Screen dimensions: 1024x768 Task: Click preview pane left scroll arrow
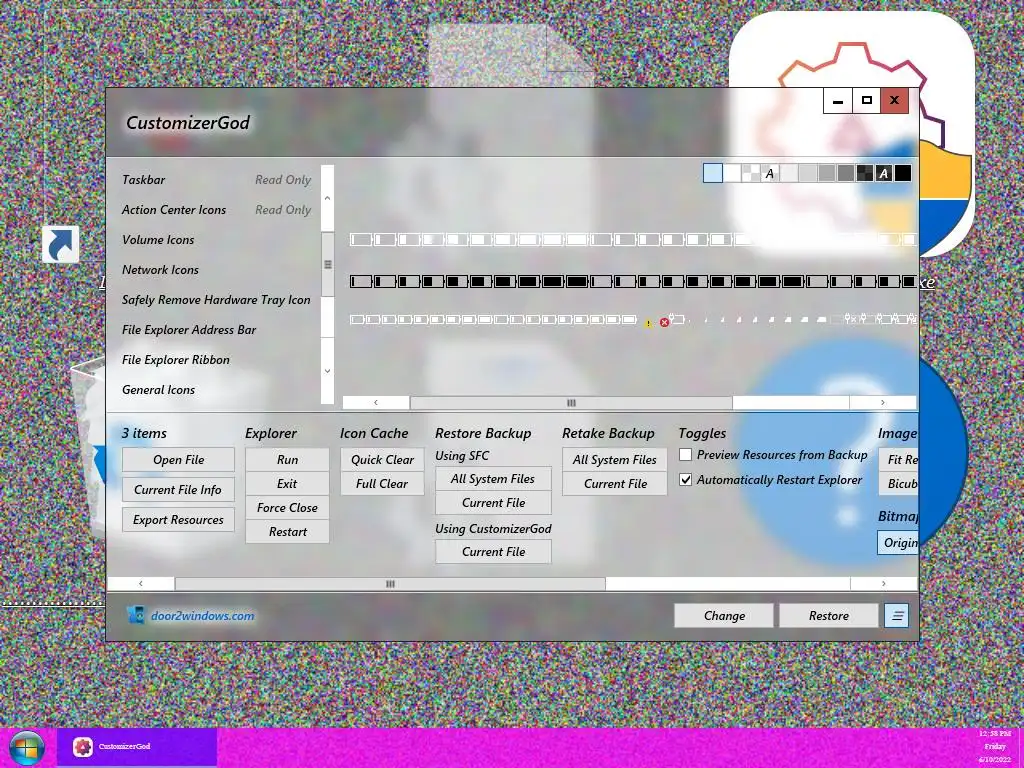tap(376, 402)
